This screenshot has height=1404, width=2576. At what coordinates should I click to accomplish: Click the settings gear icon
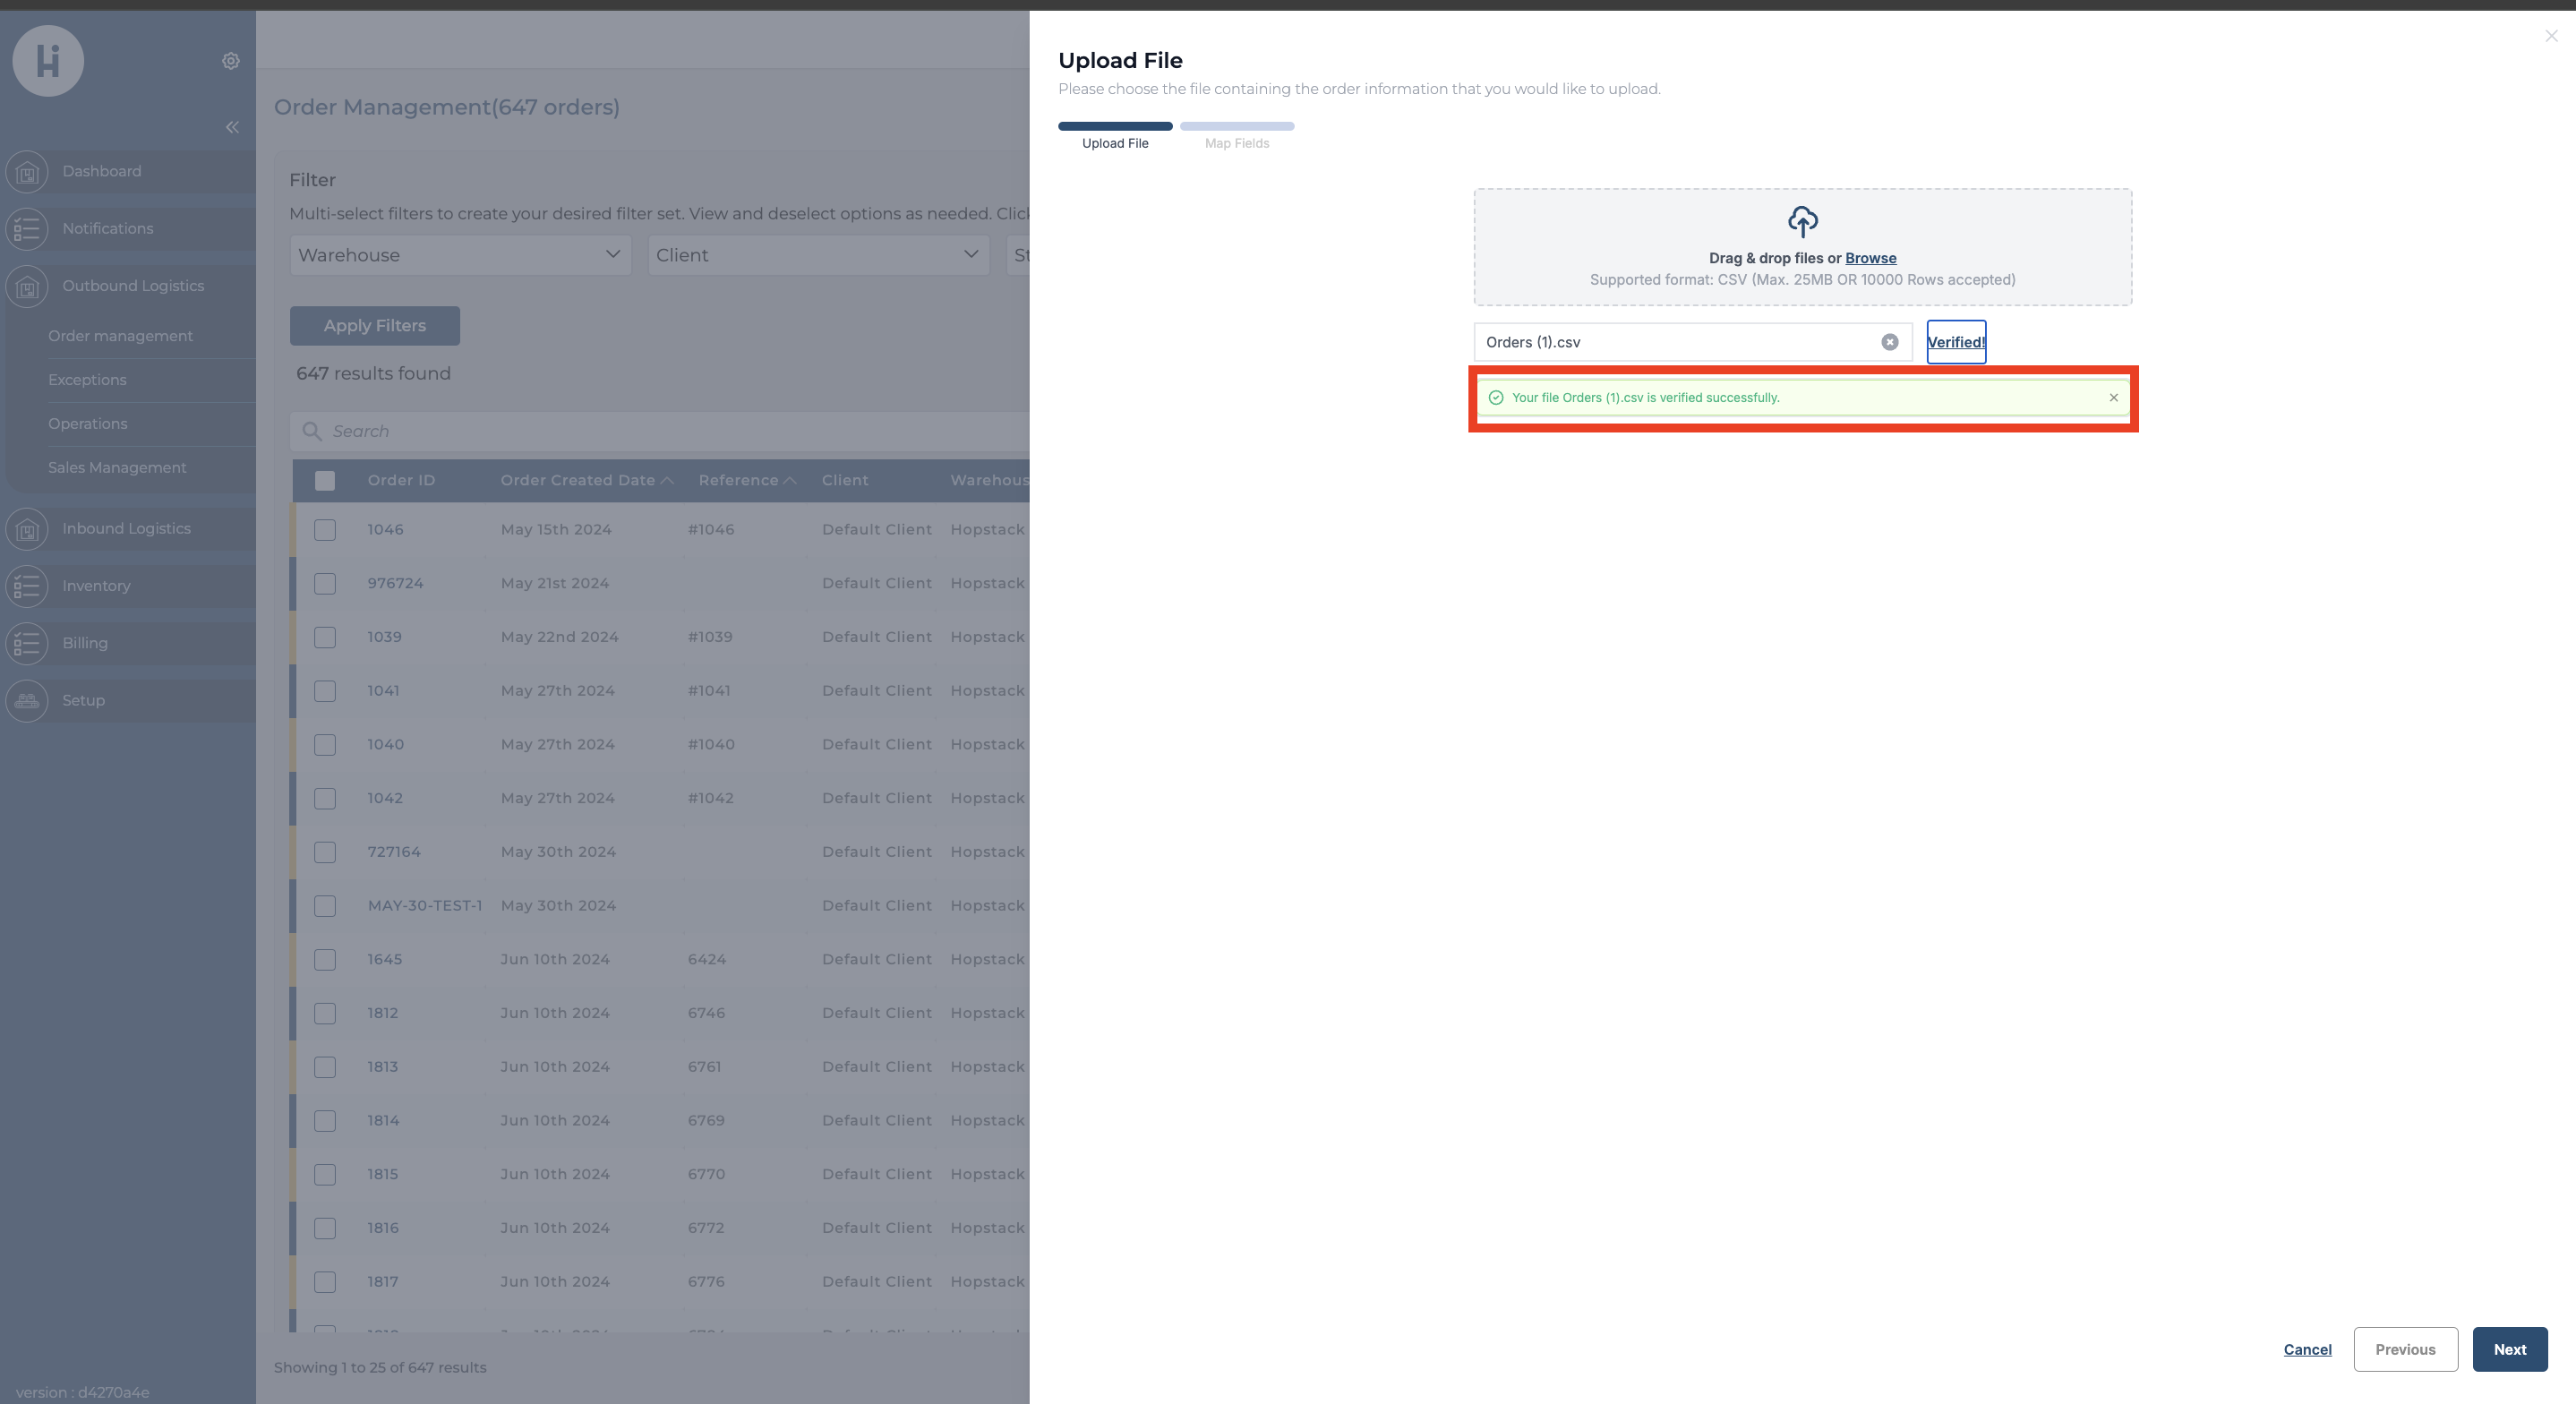click(231, 61)
